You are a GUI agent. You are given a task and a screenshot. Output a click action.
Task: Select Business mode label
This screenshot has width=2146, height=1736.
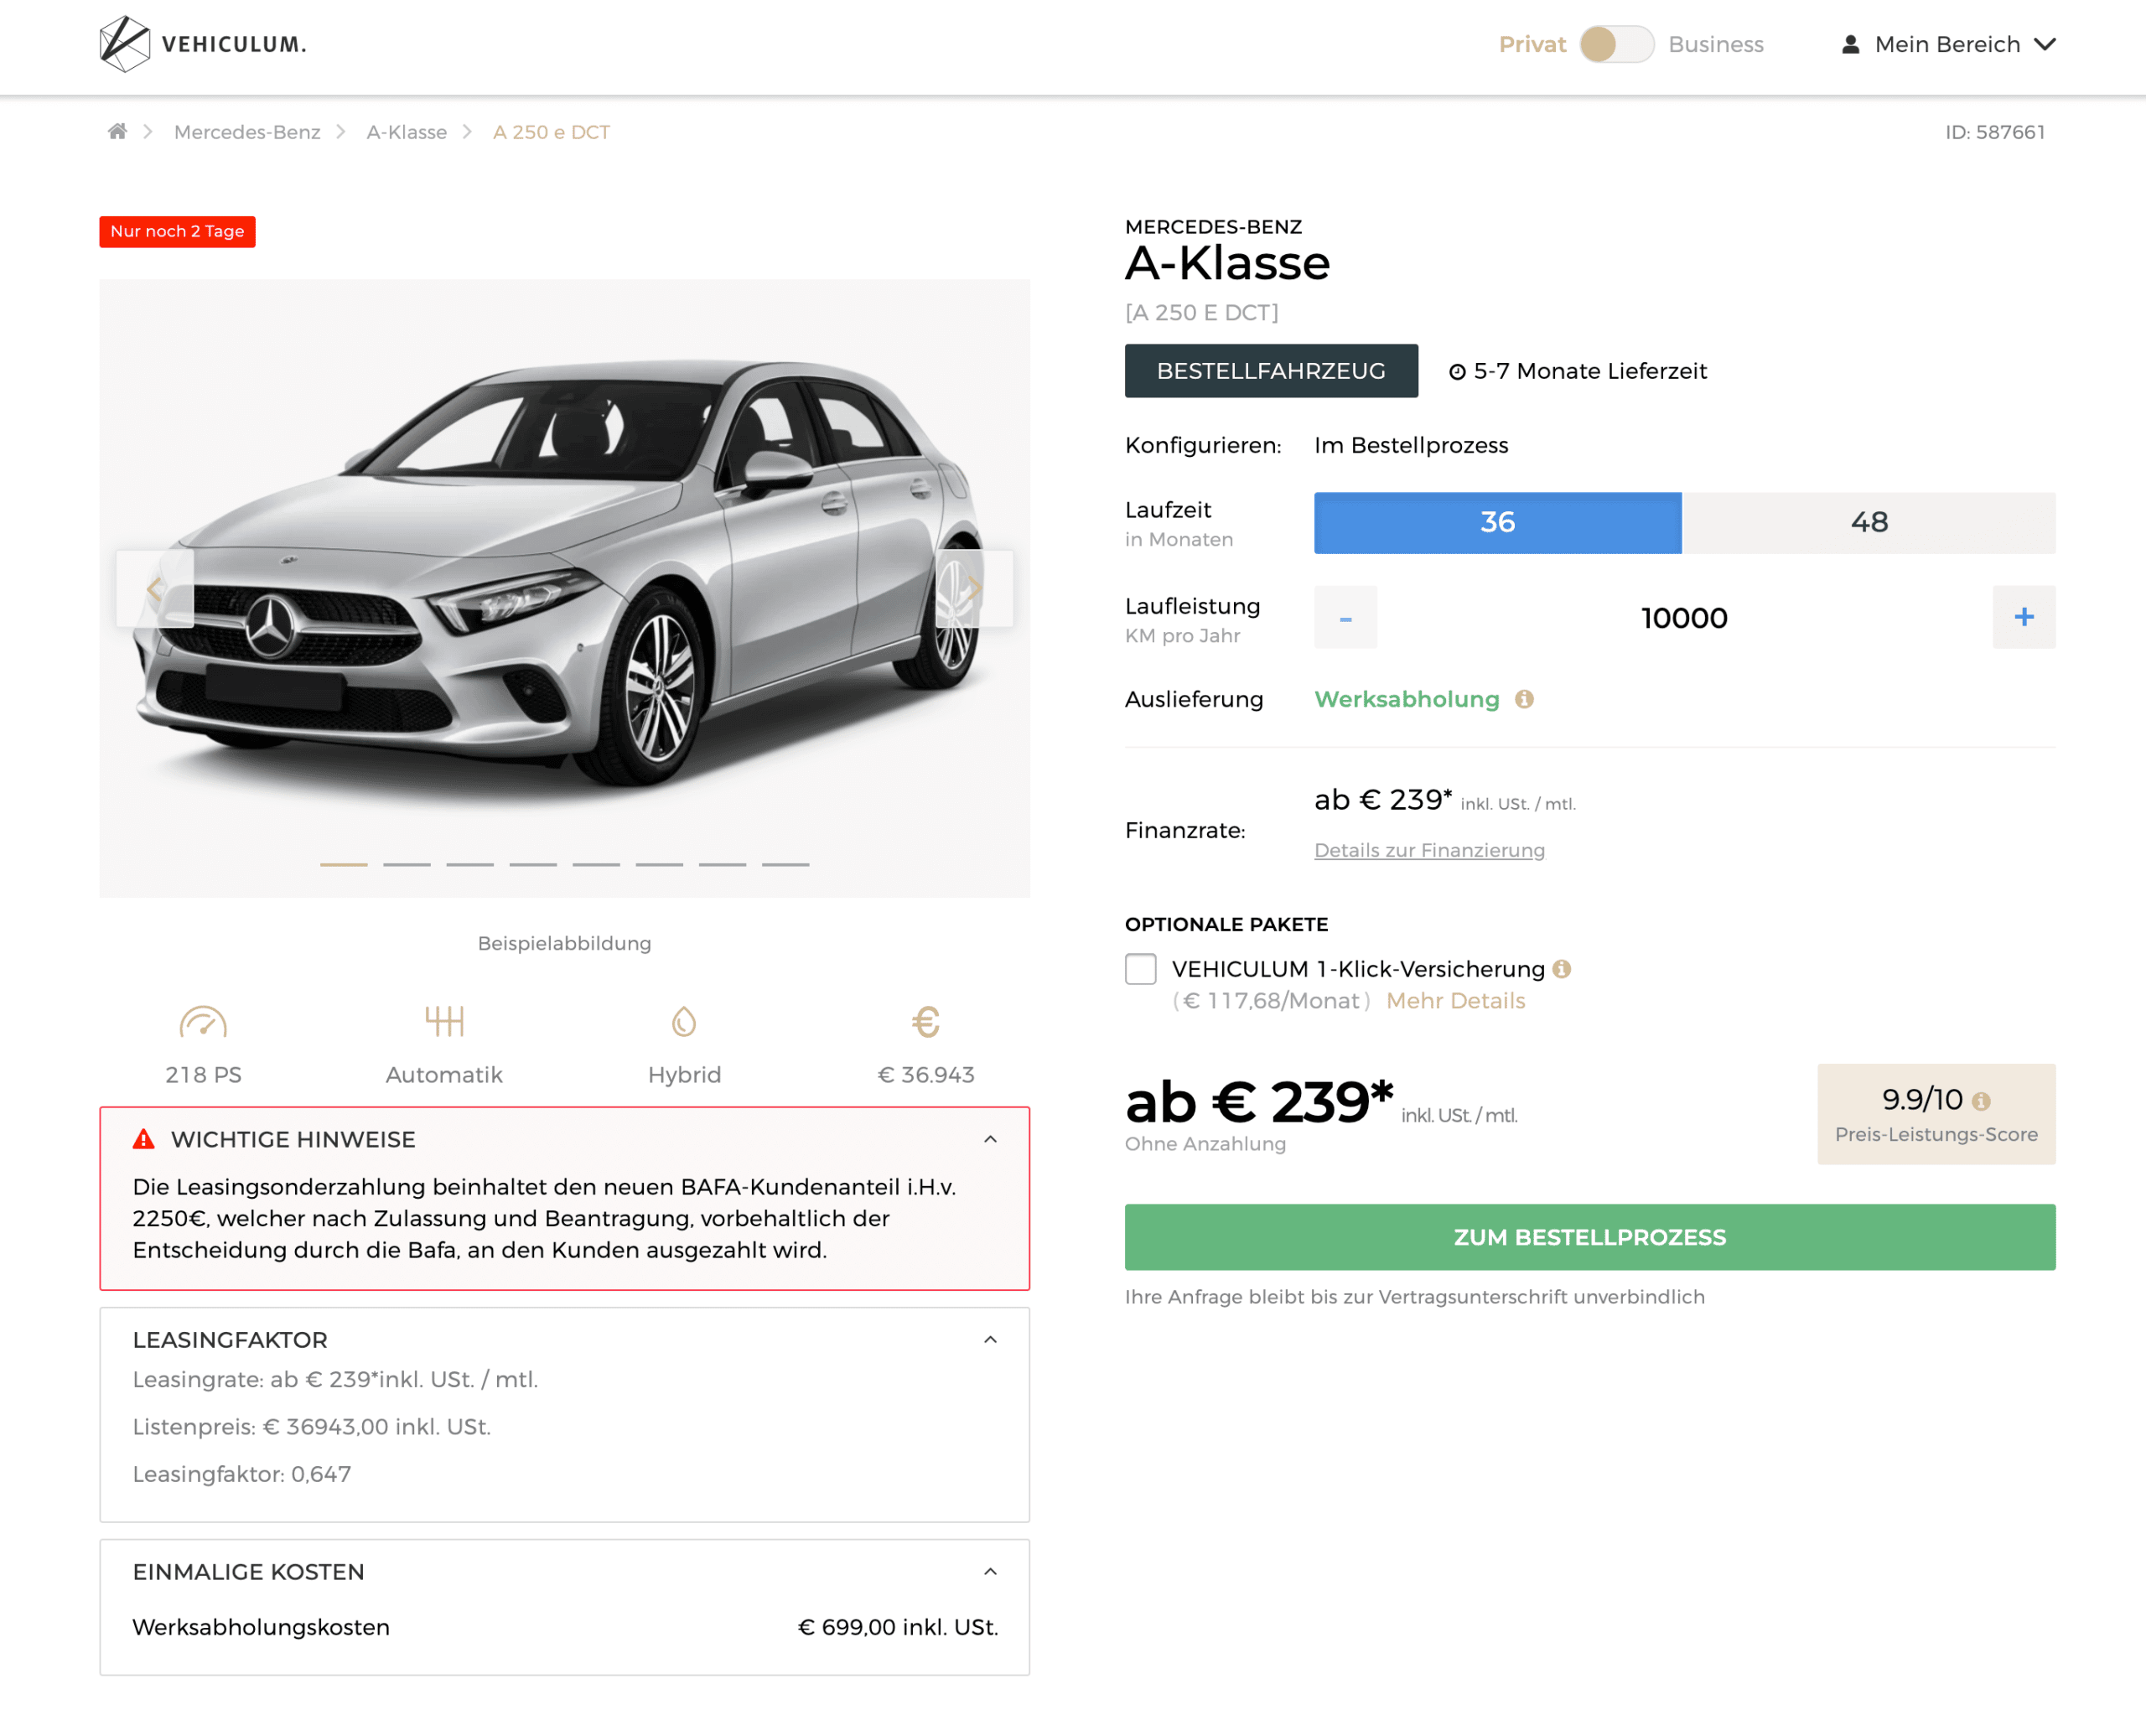(1716, 44)
